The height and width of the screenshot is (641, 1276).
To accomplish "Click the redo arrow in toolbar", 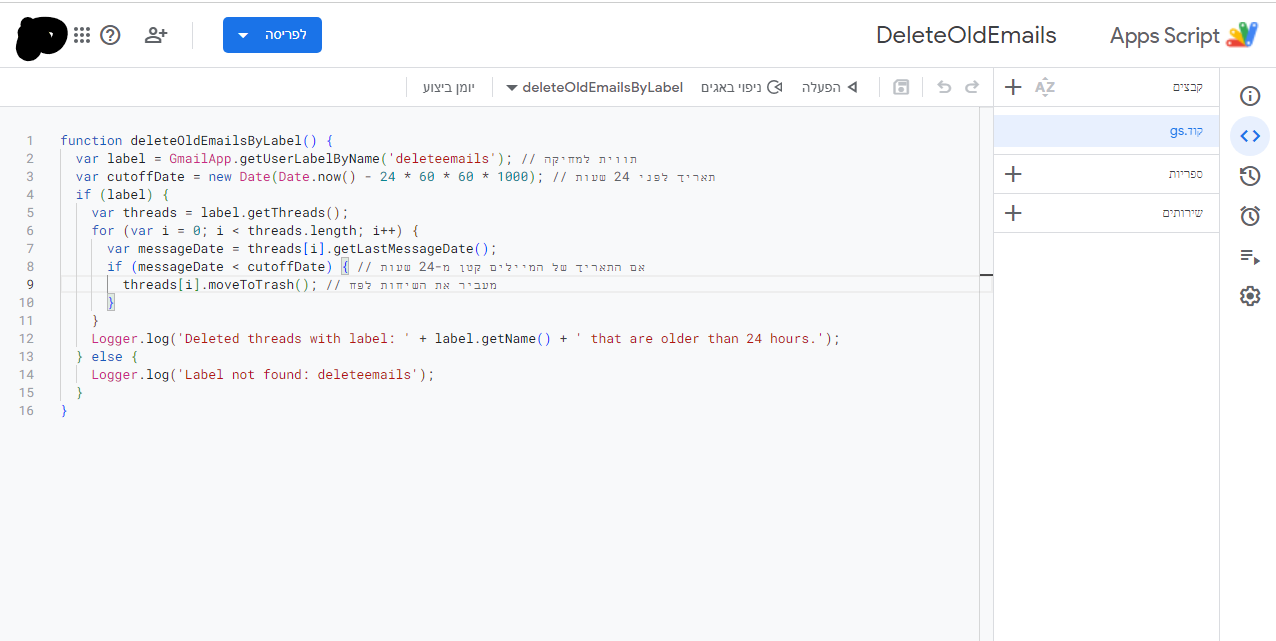I will (972, 88).
